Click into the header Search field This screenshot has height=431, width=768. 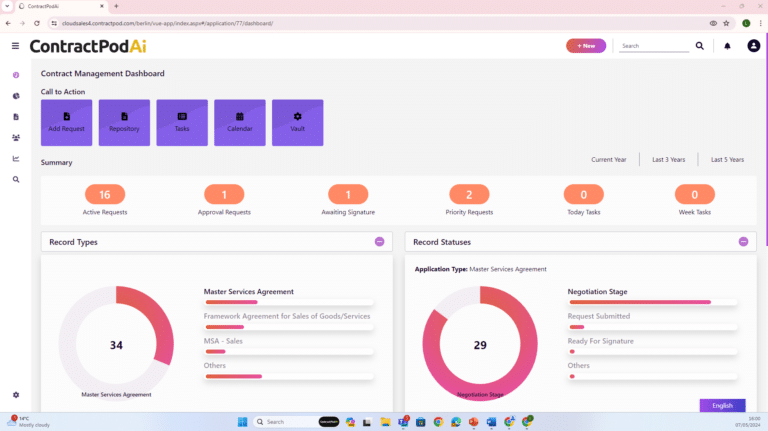pos(654,46)
